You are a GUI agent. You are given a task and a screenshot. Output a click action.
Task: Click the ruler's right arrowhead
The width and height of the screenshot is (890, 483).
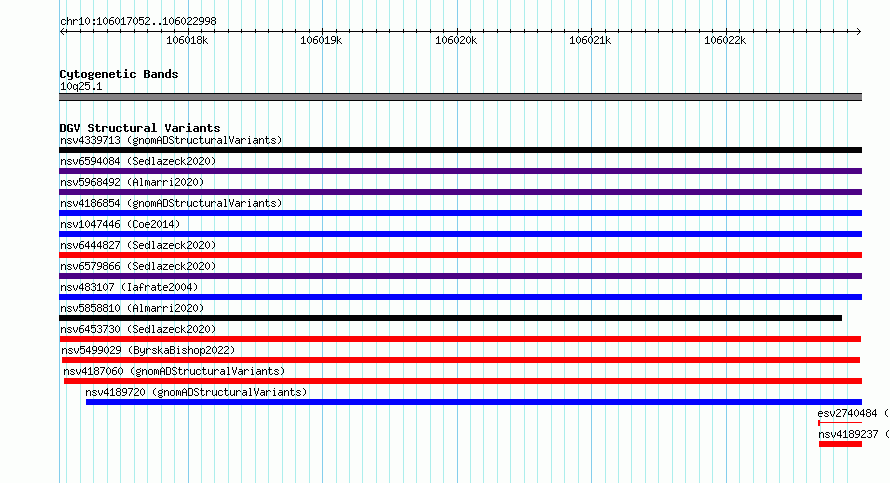click(859, 32)
